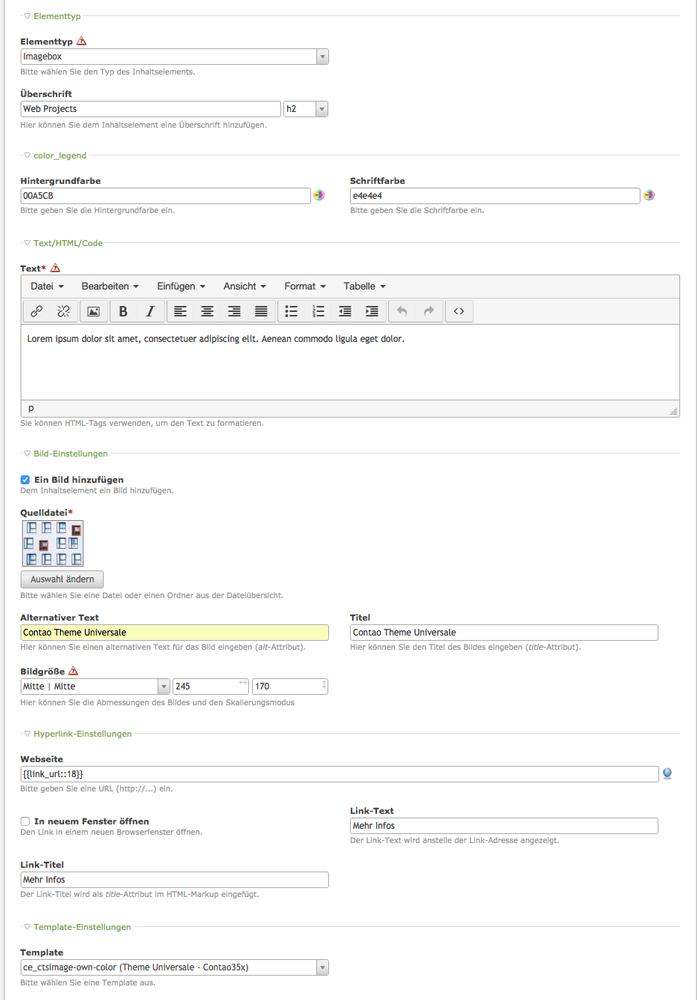Center-align text in the editor toolbar
This screenshot has width=697, height=1000.
coord(207,311)
